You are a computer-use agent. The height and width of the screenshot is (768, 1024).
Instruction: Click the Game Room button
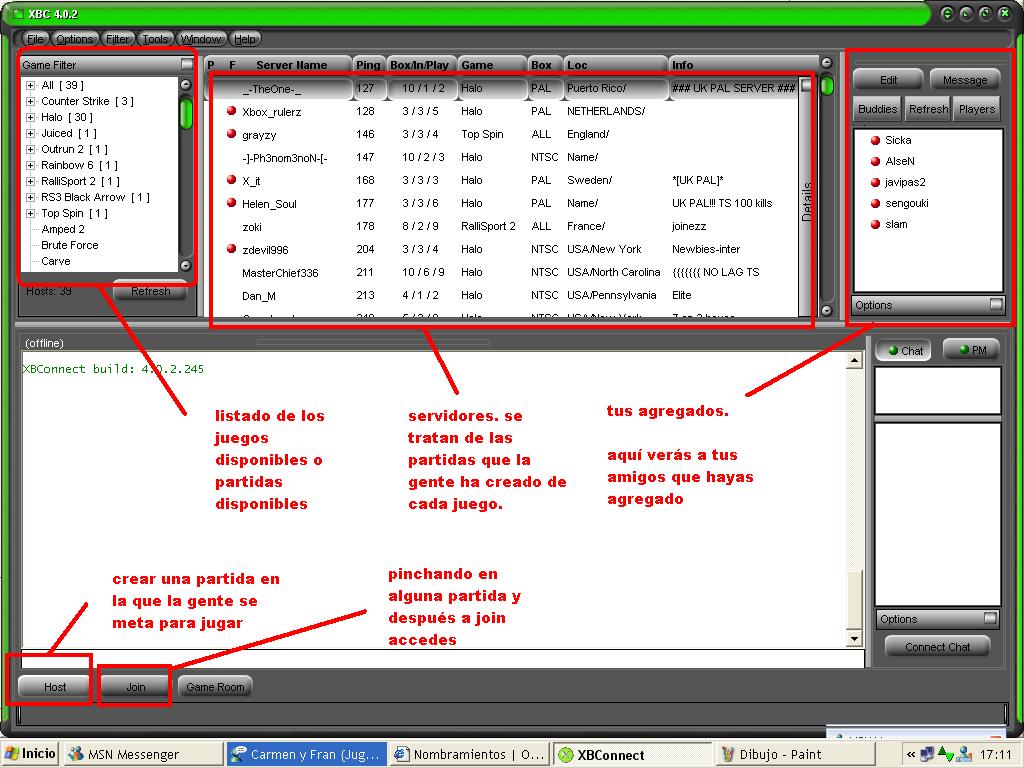pos(215,686)
